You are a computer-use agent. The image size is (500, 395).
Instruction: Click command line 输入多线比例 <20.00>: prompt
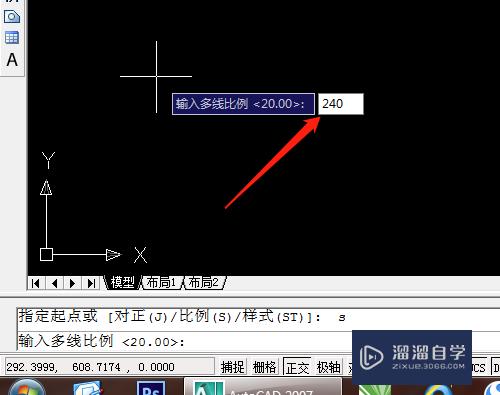coord(101,341)
